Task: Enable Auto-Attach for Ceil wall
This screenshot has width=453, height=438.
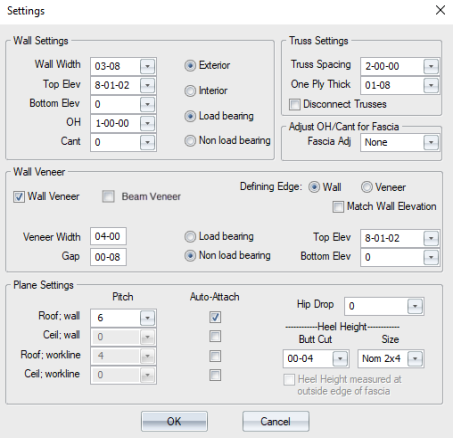Action: click(x=215, y=336)
